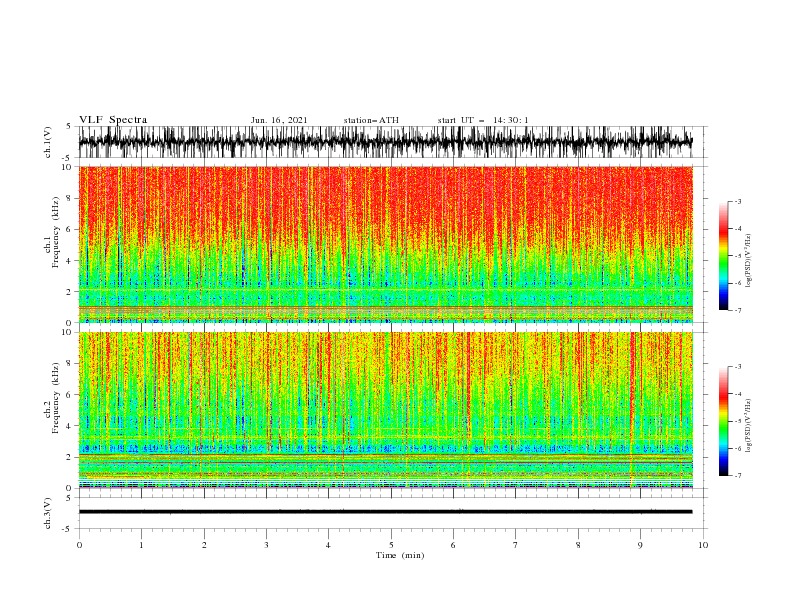Click the ch.2 "Frequency (kHz)" axis label
Image resolution: width=792 pixels, height=612 pixels.
pyautogui.click(x=56, y=398)
